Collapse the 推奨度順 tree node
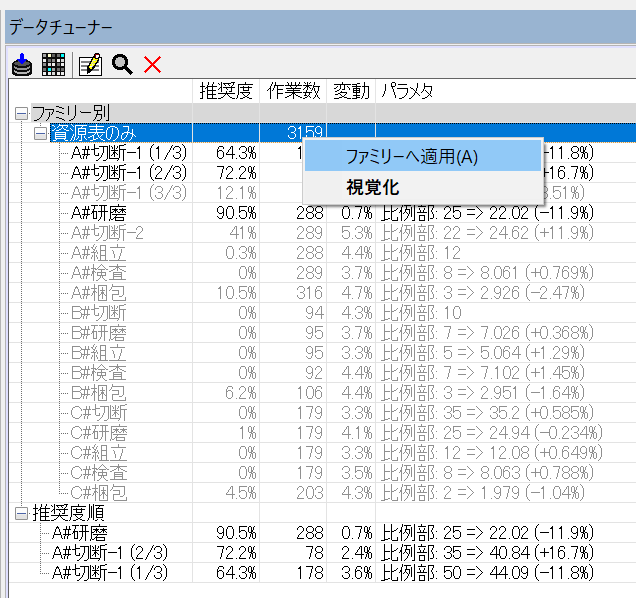 tap(21, 513)
